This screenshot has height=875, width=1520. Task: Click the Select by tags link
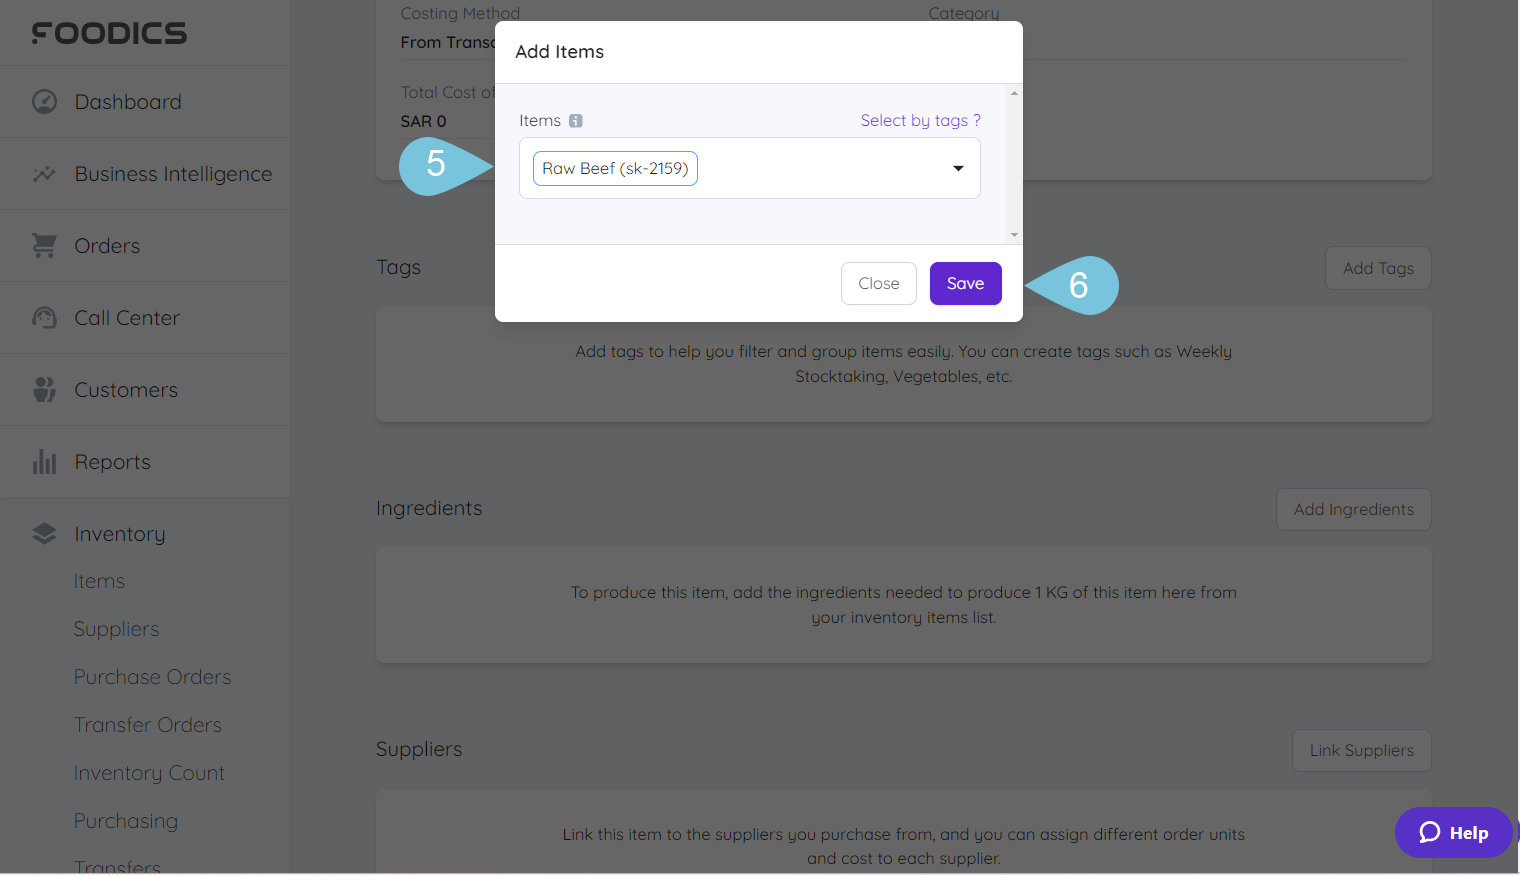[920, 121]
